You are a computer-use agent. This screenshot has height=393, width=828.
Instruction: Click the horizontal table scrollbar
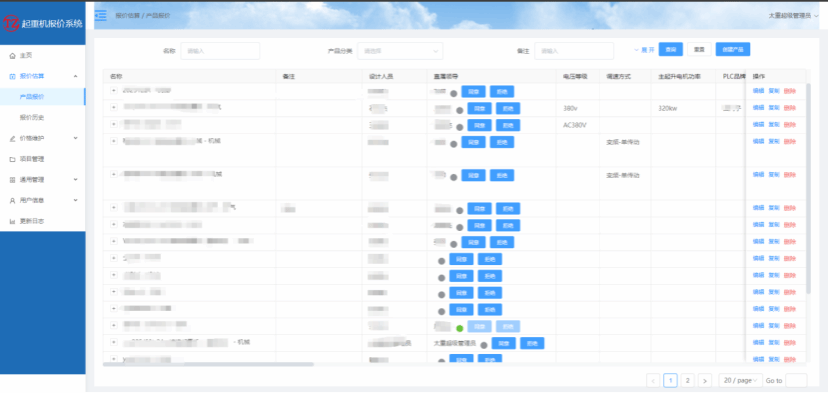(x=209, y=364)
